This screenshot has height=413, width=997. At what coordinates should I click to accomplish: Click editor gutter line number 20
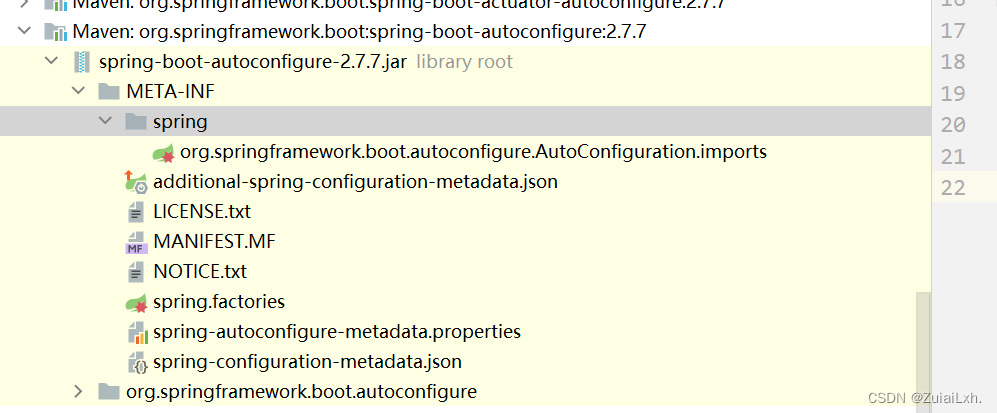coord(952,125)
